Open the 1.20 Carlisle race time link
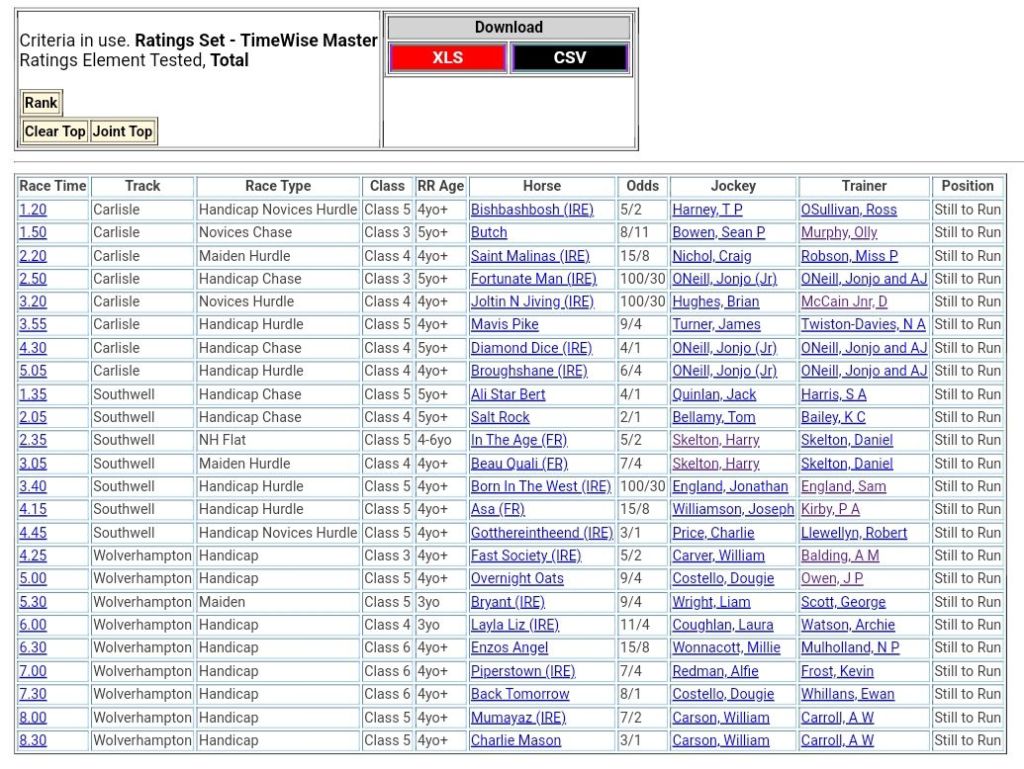Viewport: 1024px width, 769px height. tap(33, 210)
